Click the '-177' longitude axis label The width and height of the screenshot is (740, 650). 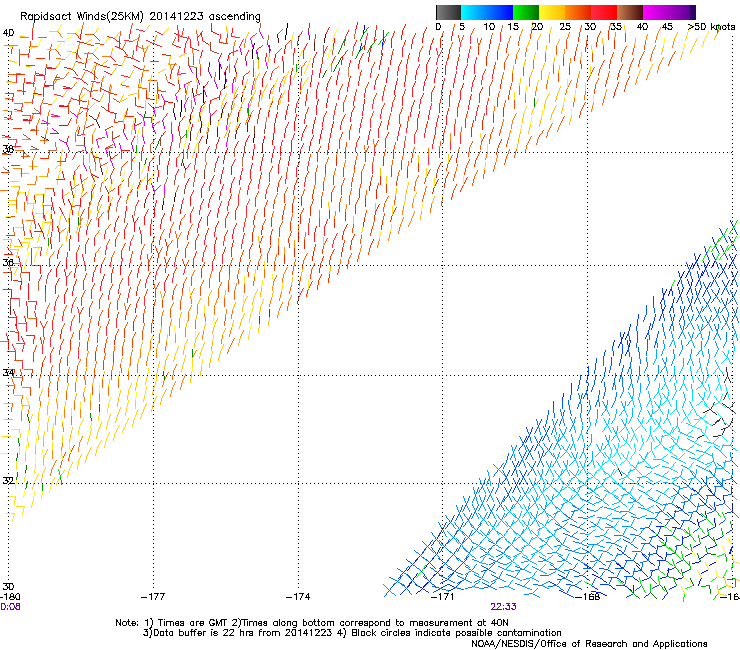pos(153,597)
